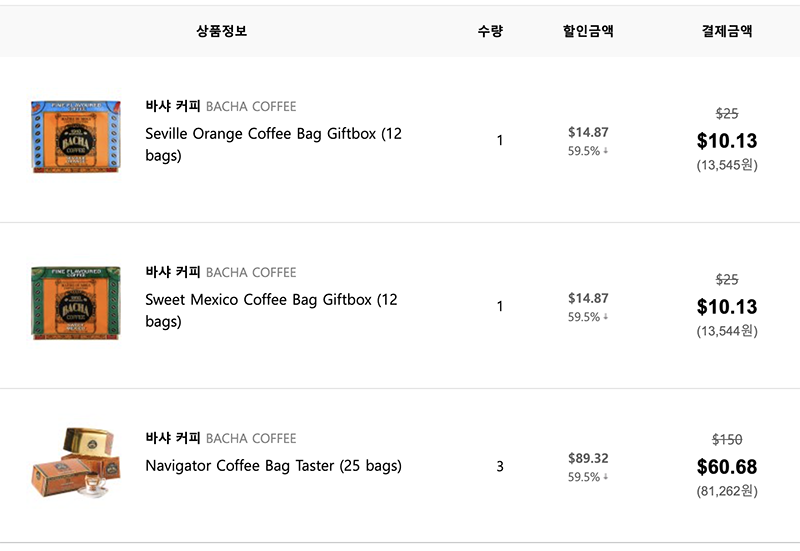Image resolution: width=800 pixels, height=551 pixels.
Task: Select the 할인금액 column header
Action: pos(588,31)
